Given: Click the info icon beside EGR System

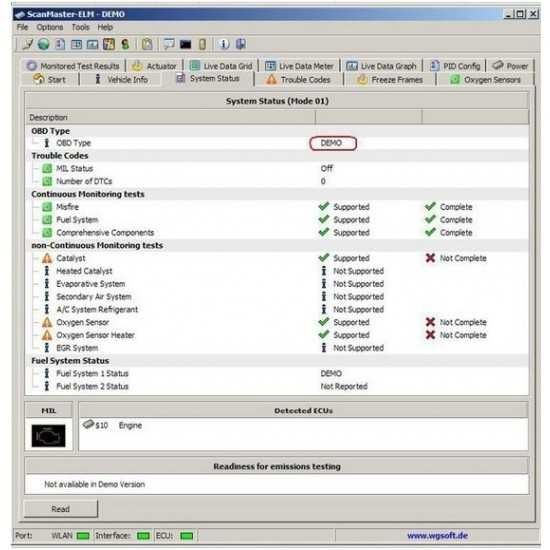Looking at the screenshot, I should click(46, 348).
